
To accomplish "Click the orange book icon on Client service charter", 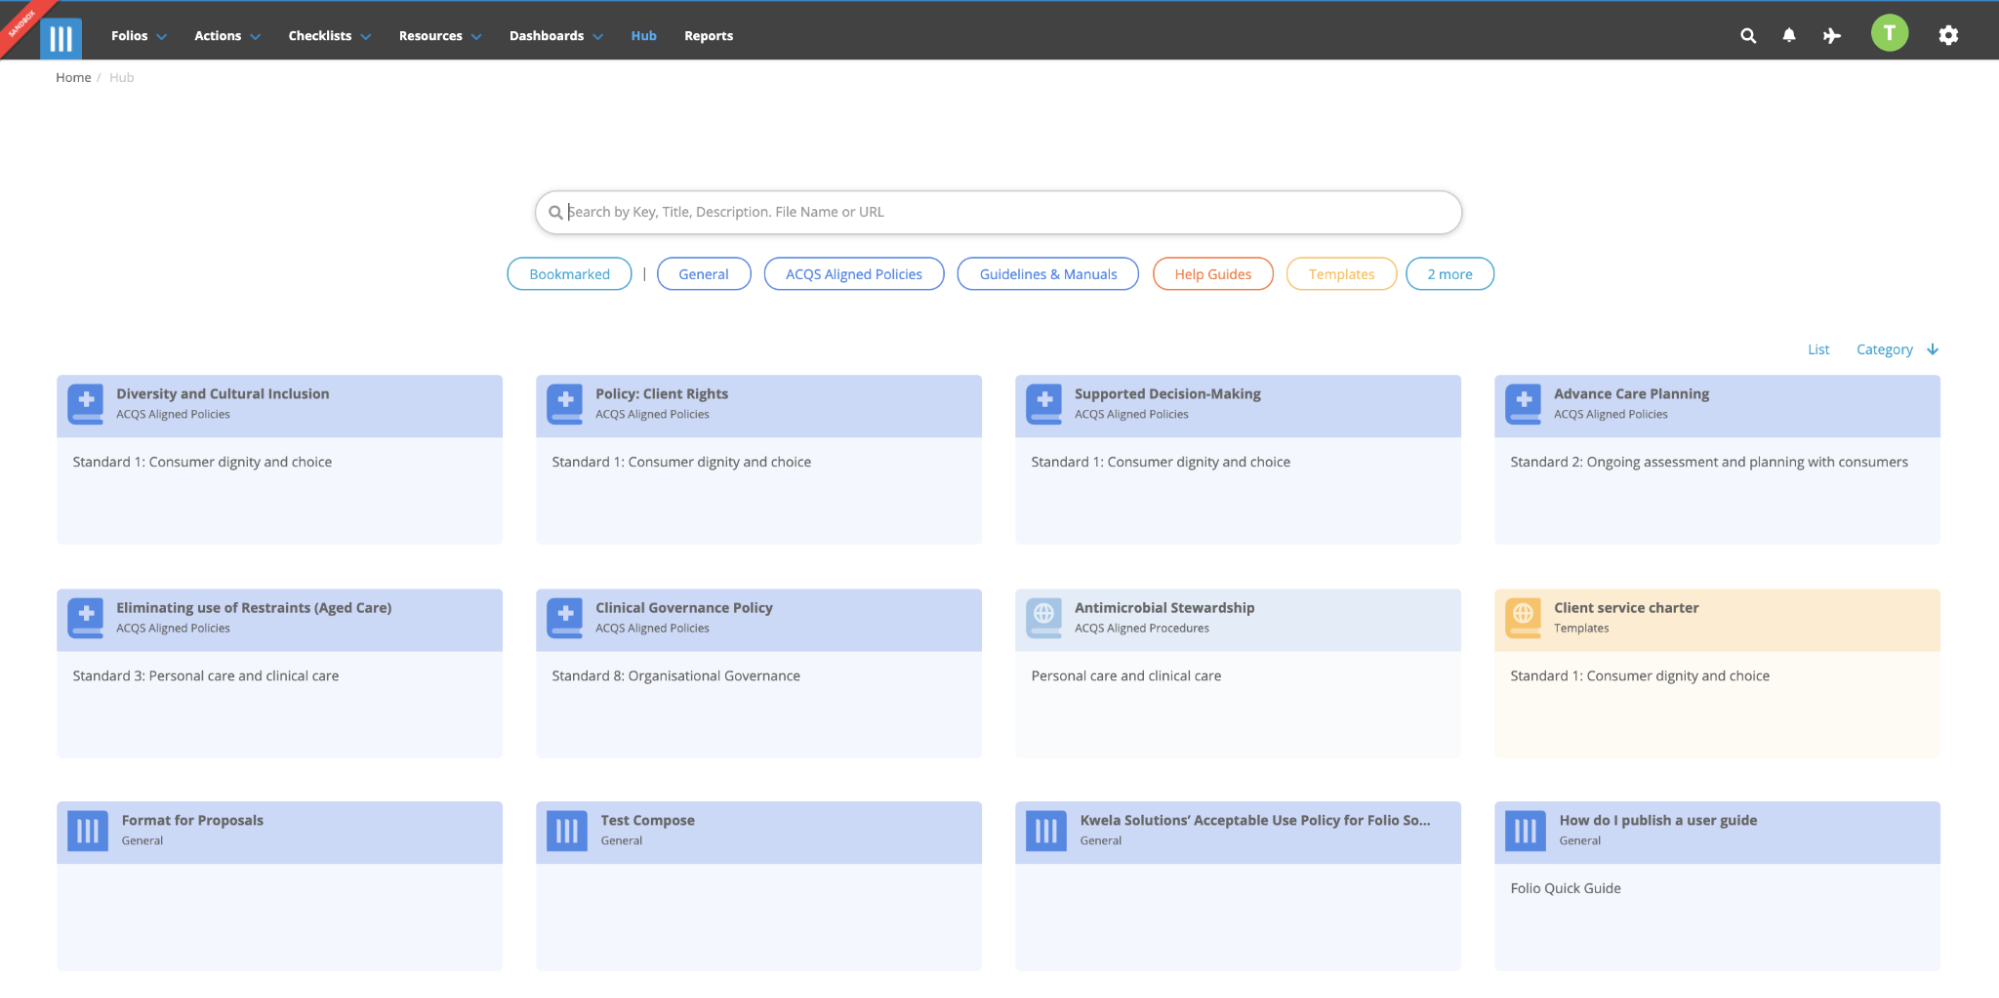I will [x=1523, y=618].
